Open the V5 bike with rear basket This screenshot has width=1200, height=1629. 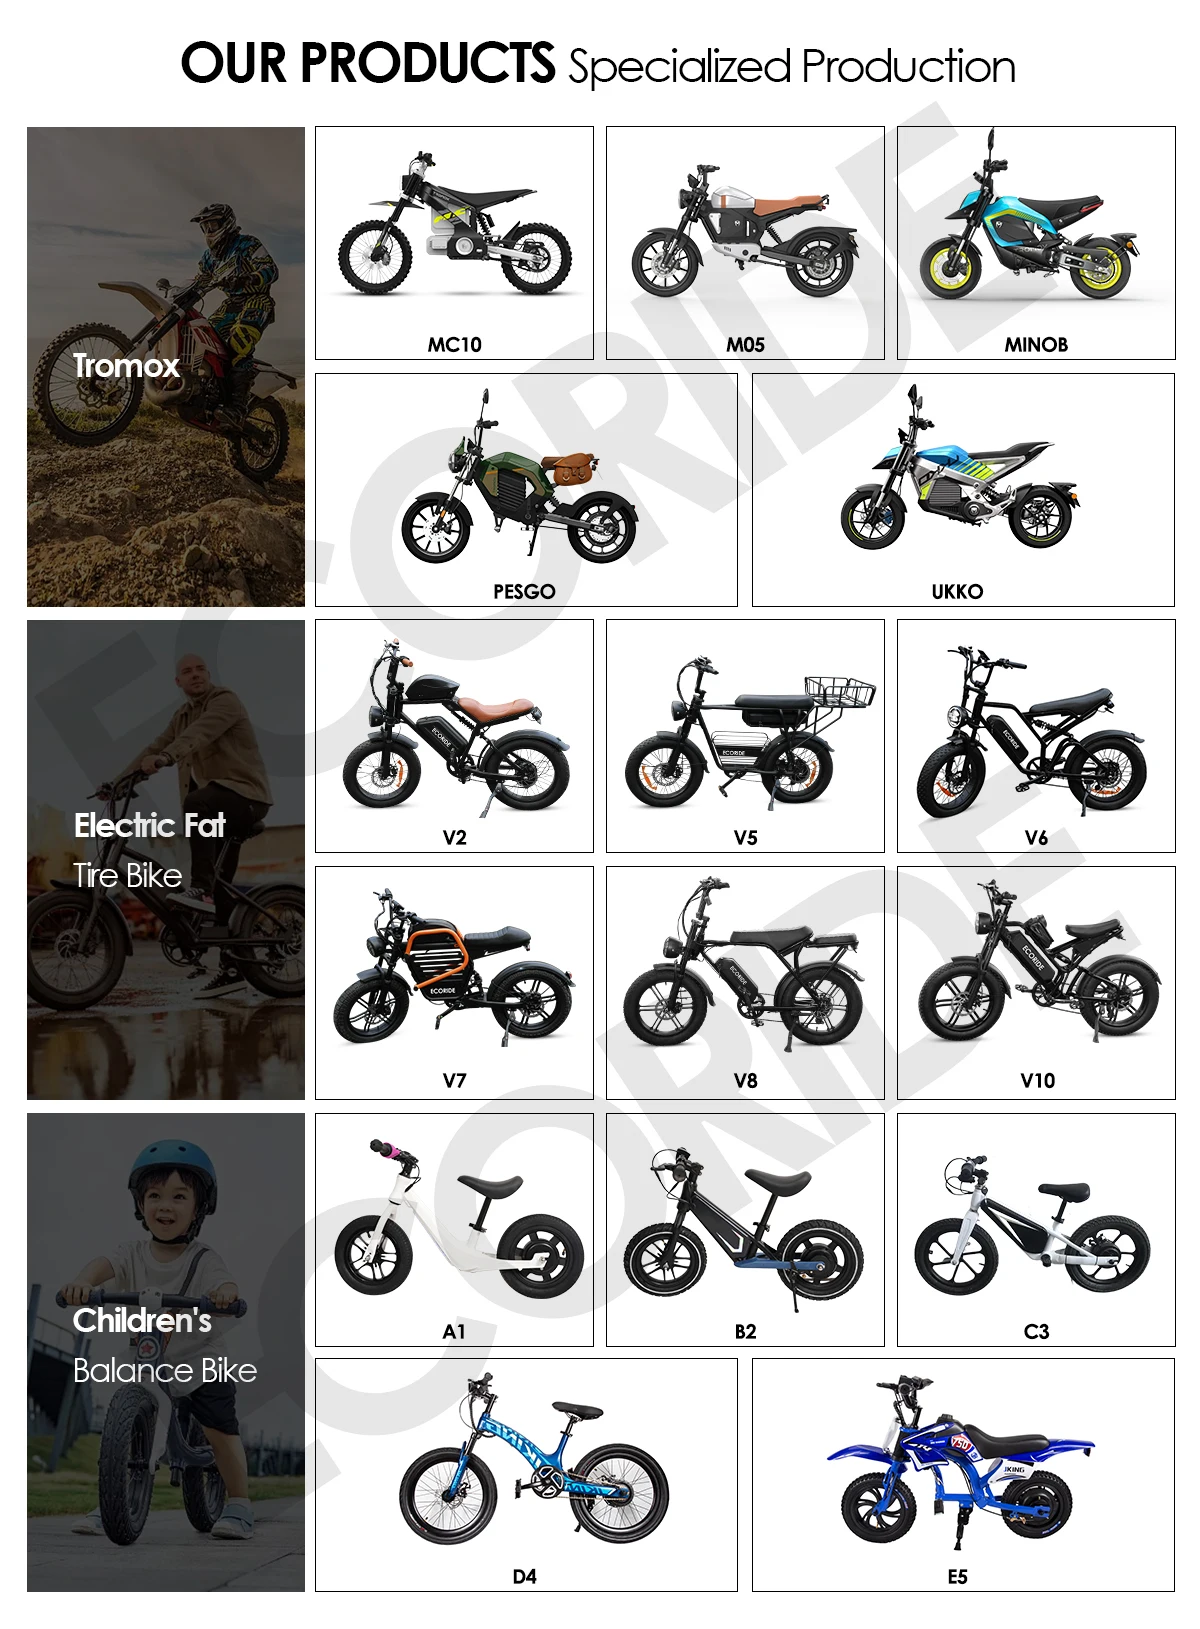[745, 736]
